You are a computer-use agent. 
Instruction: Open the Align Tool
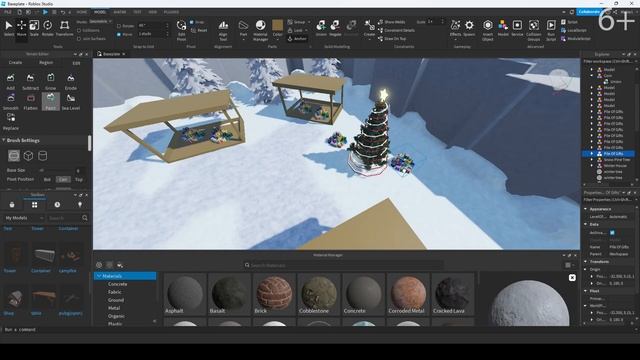pos(223,30)
